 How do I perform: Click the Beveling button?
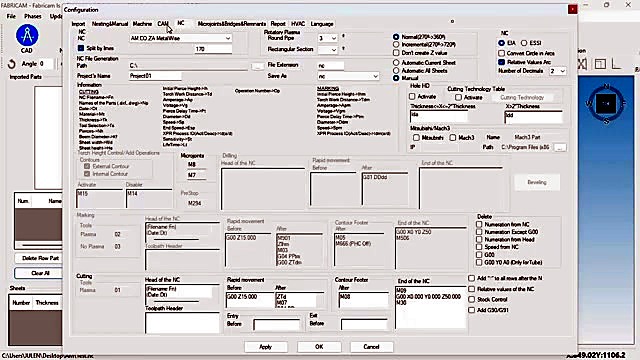[537, 182]
